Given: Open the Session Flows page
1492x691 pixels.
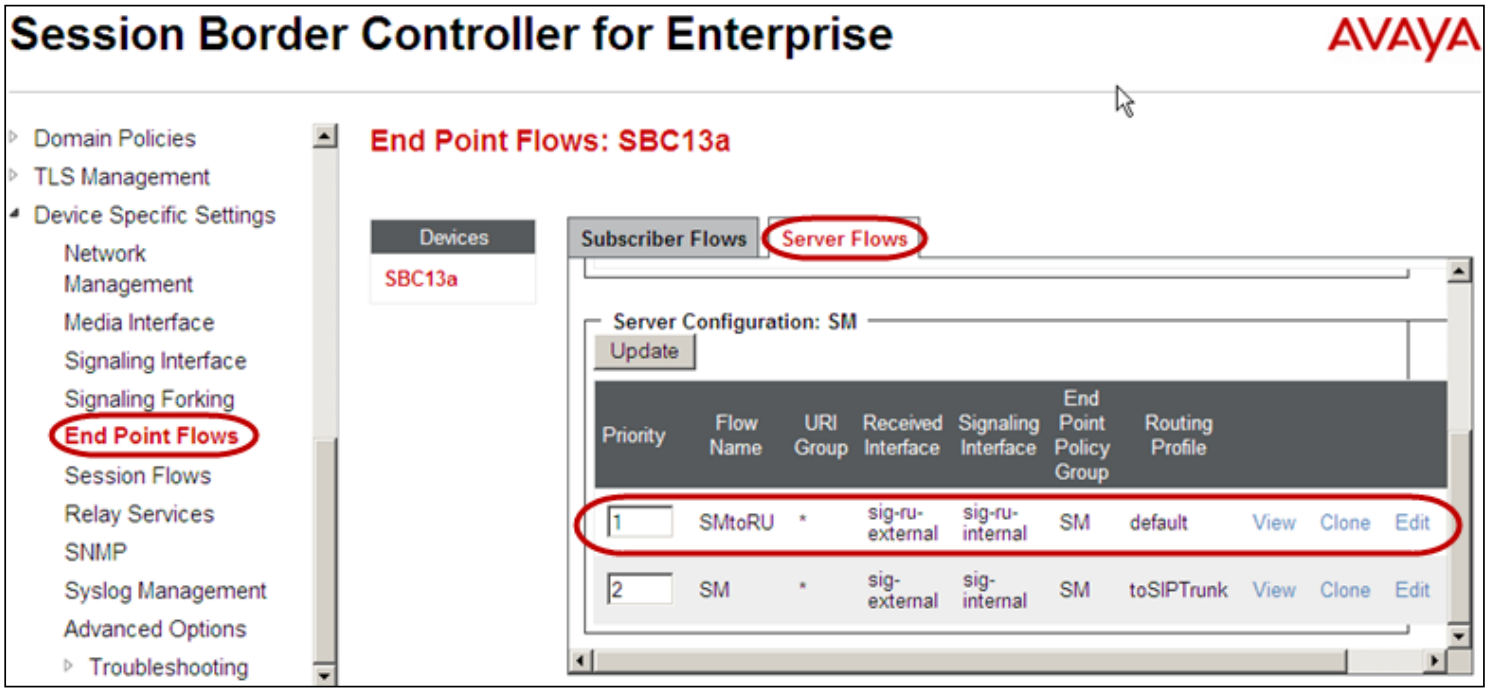Looking at the screenshot, I should pyautogui.click(x=138, y=475).
